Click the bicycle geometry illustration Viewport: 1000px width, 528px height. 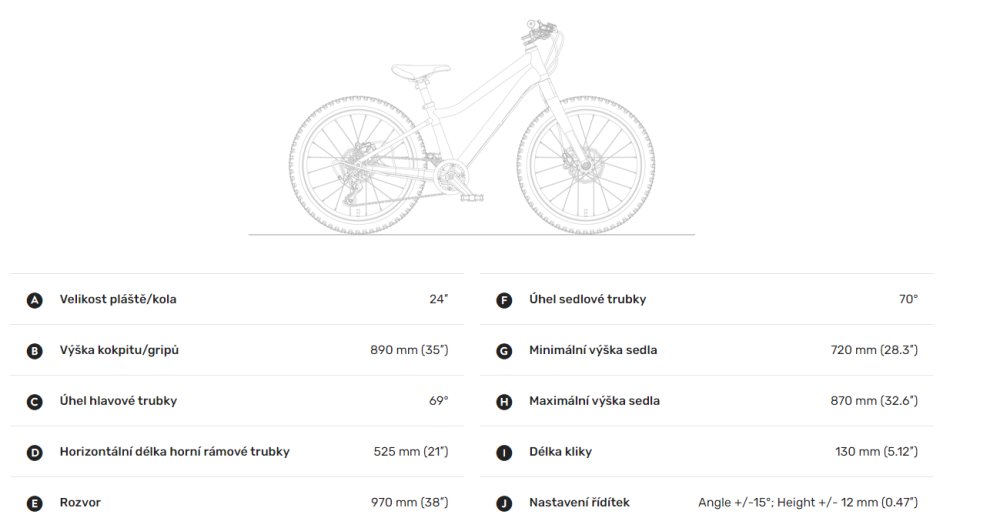coord(472,128)
